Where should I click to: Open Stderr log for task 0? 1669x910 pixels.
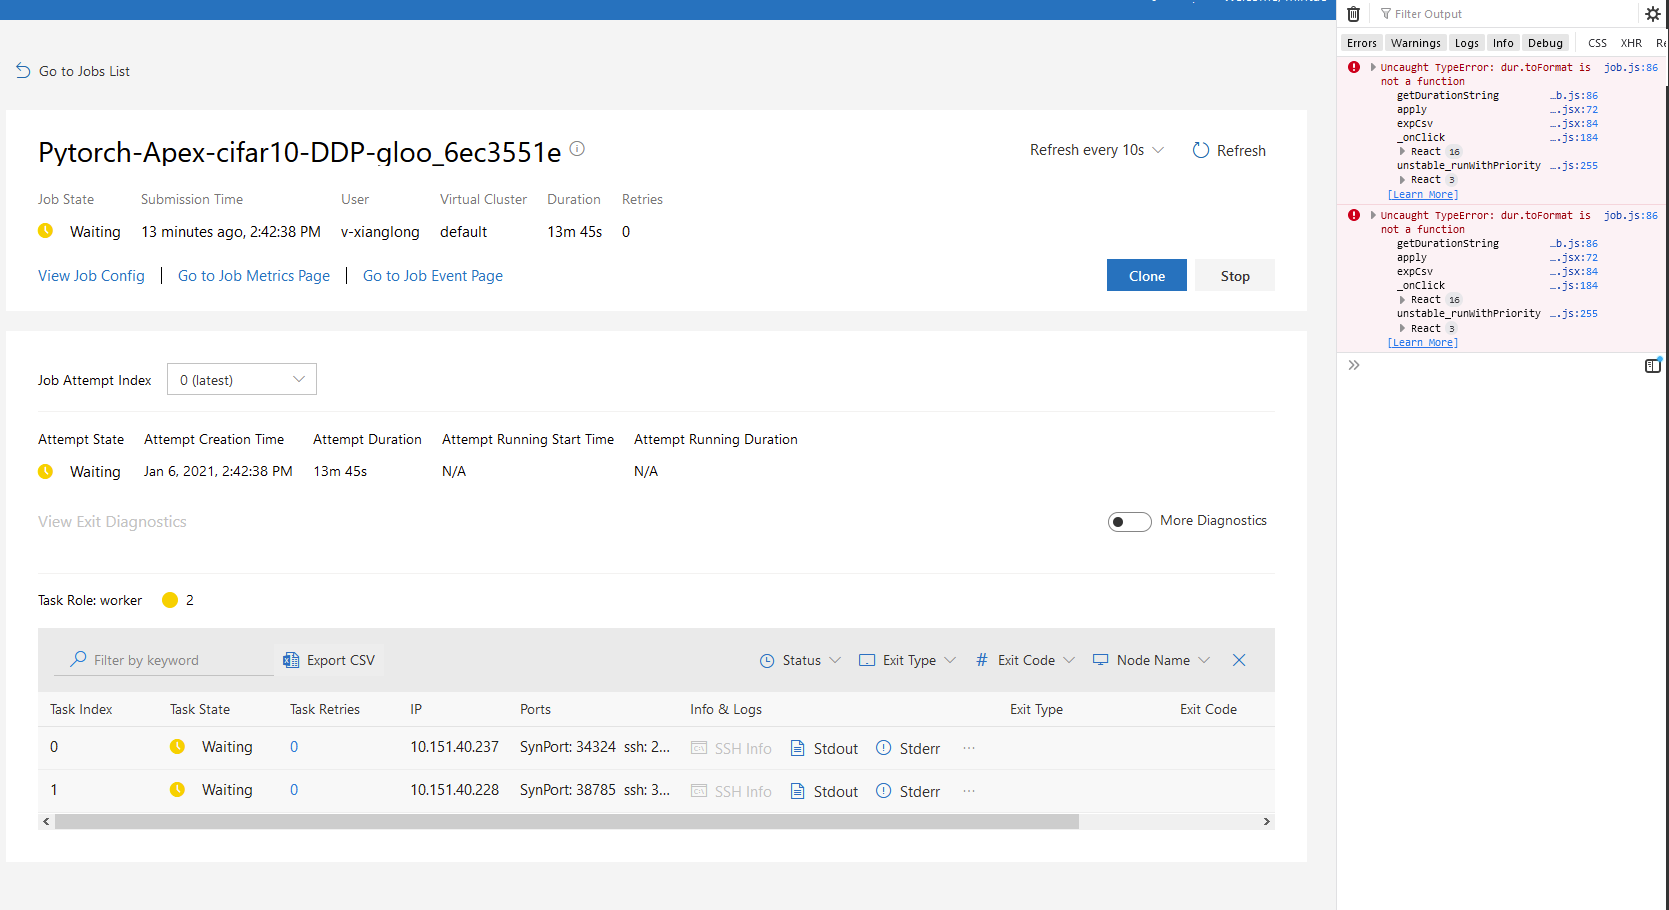tap(907, 747)
